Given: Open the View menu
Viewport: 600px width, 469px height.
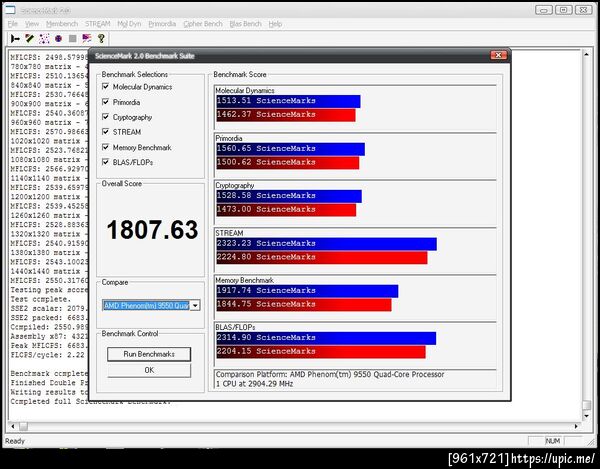Looking at the screenshot, I should [x=32, y=24].
